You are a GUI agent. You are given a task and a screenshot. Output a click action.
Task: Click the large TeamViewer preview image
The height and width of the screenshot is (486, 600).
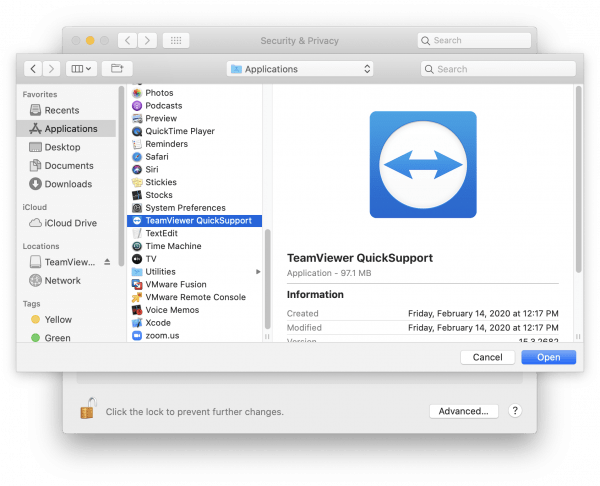pyautogui.click(x=423, y=165)
